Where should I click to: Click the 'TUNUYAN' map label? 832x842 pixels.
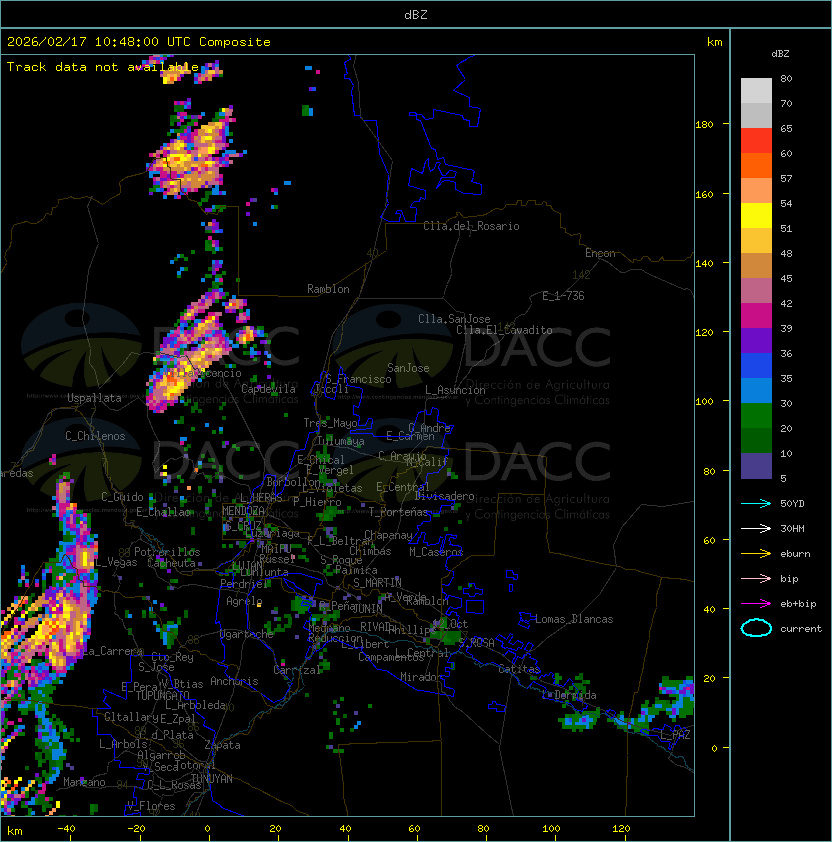pos(212,779)
